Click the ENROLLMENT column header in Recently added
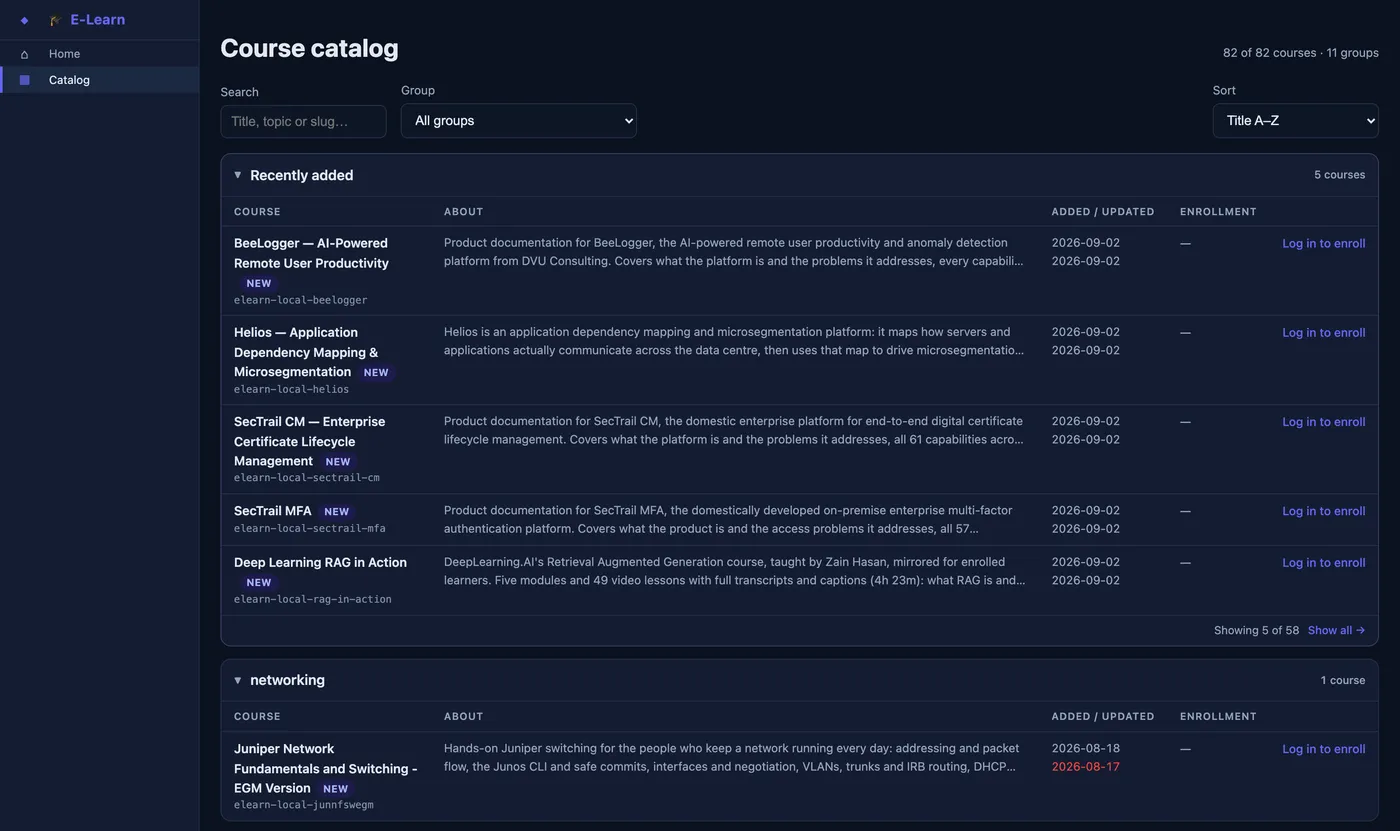 tap(1218, 212)
